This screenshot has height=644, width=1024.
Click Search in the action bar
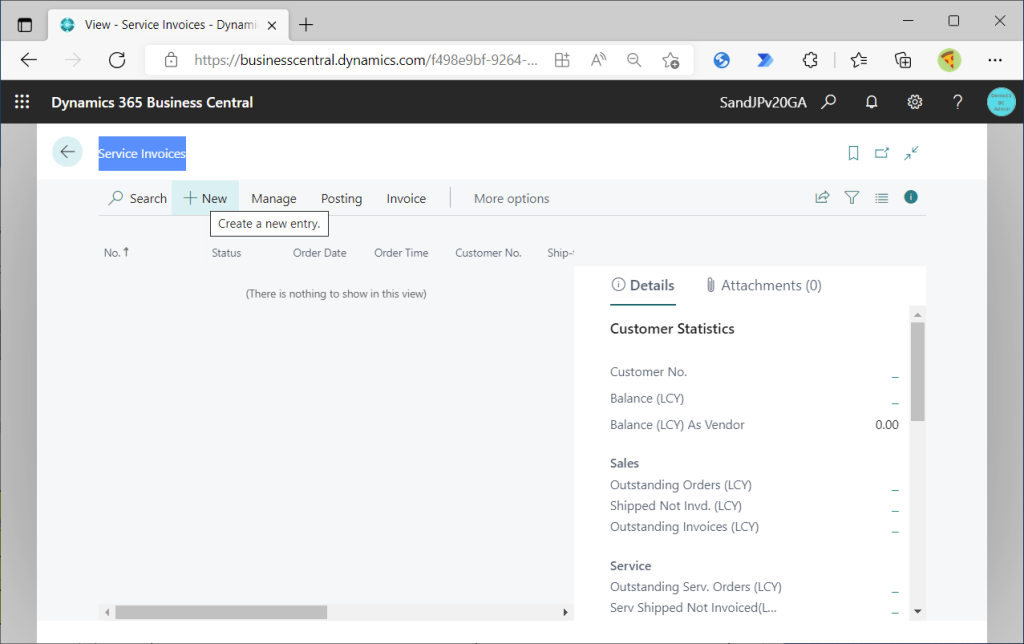pos(138,198)
